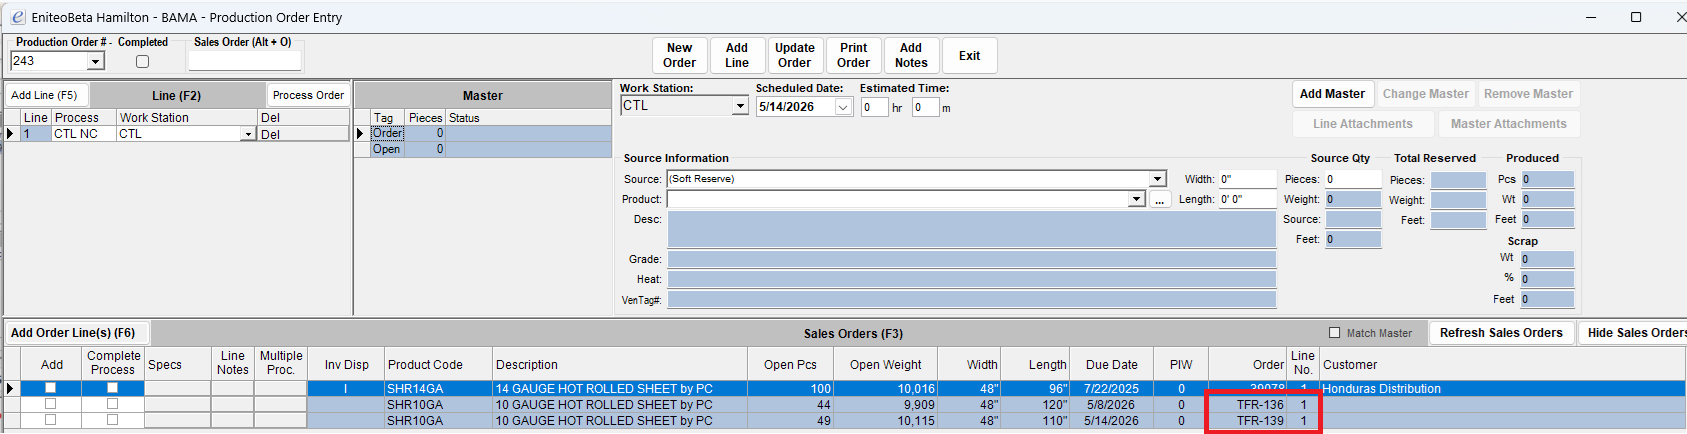
Task: Click the TFR-139 order cell
Action: click(x=1248, y=420)
